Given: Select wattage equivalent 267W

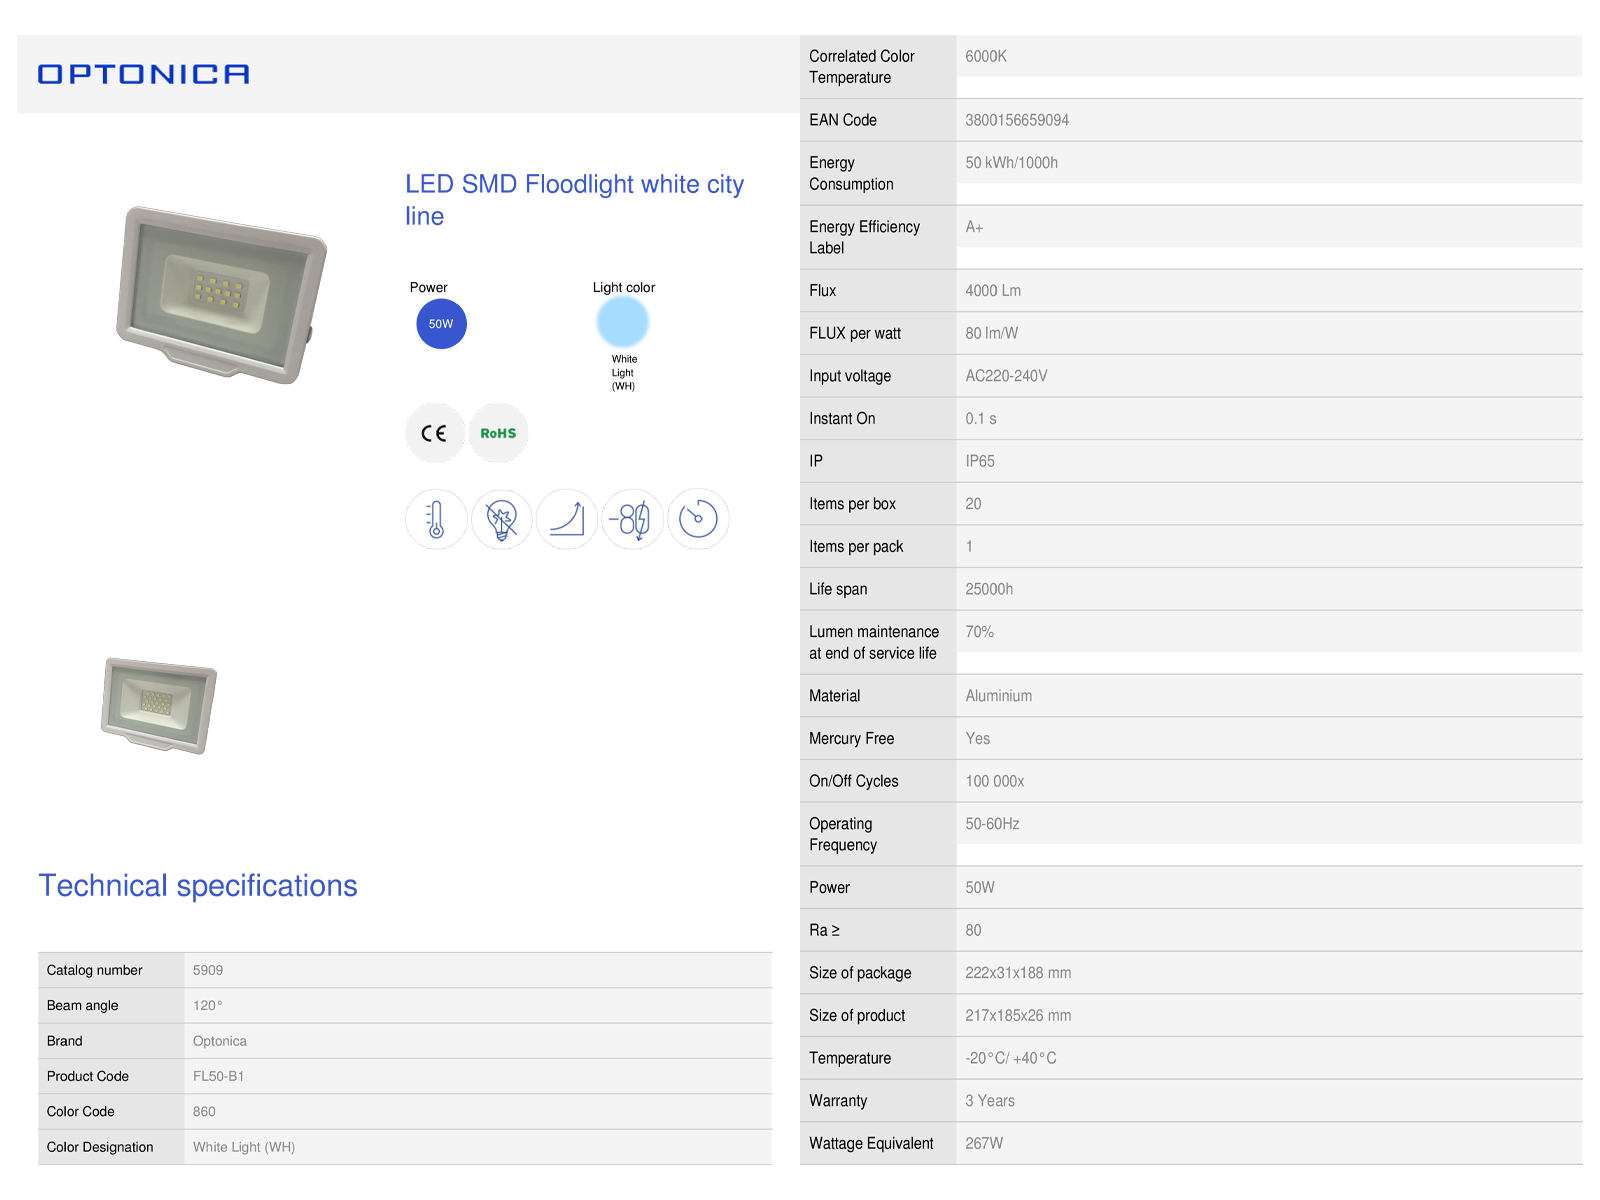Looking at the screenshot, I should 984,1143.
